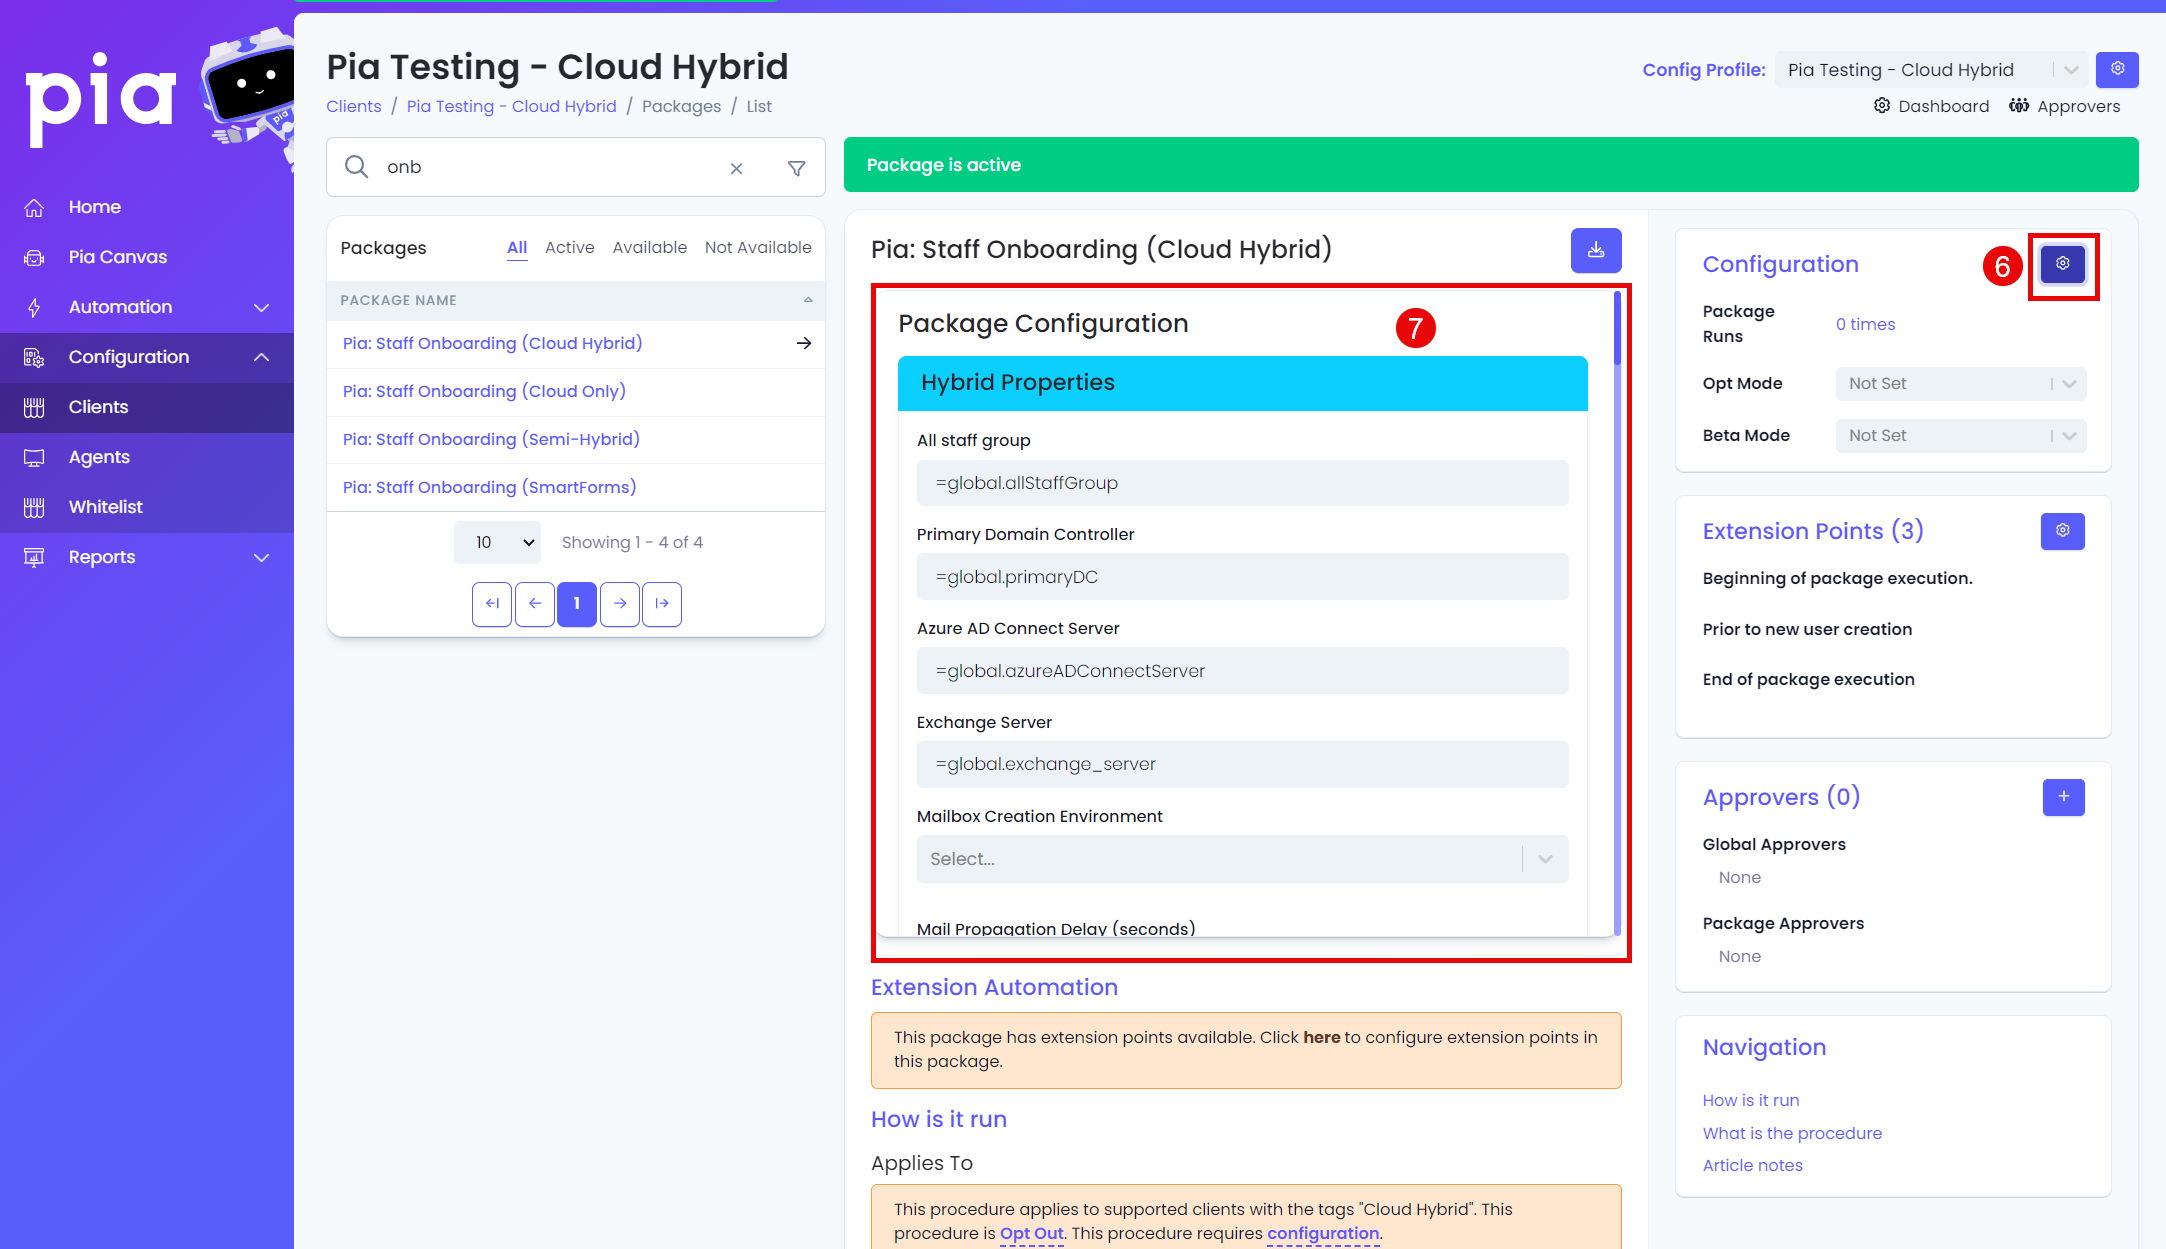
Task: Click the Reports presentation icon
Action: coord(34,557)
